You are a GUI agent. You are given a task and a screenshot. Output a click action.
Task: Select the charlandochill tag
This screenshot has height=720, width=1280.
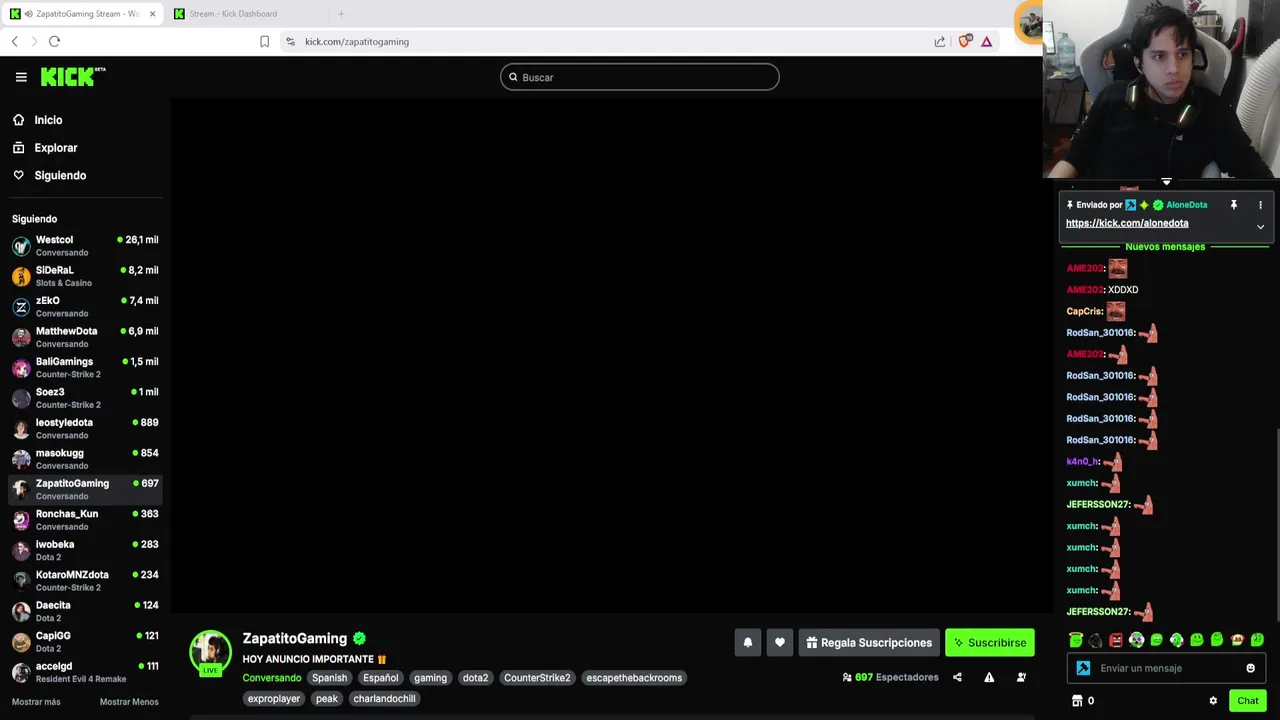384,699
